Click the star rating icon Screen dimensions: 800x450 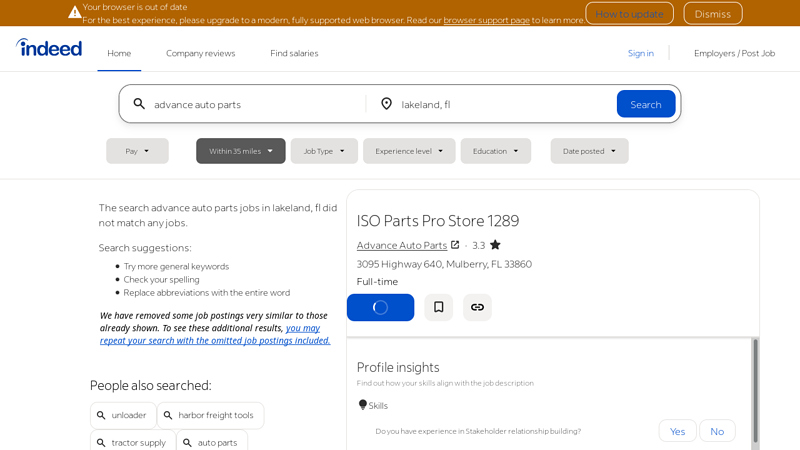pos(495,245)
